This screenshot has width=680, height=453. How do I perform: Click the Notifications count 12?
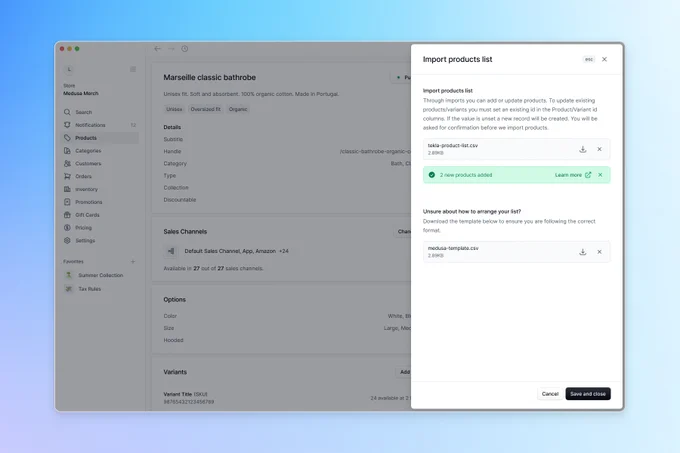(x=133, y=125)
